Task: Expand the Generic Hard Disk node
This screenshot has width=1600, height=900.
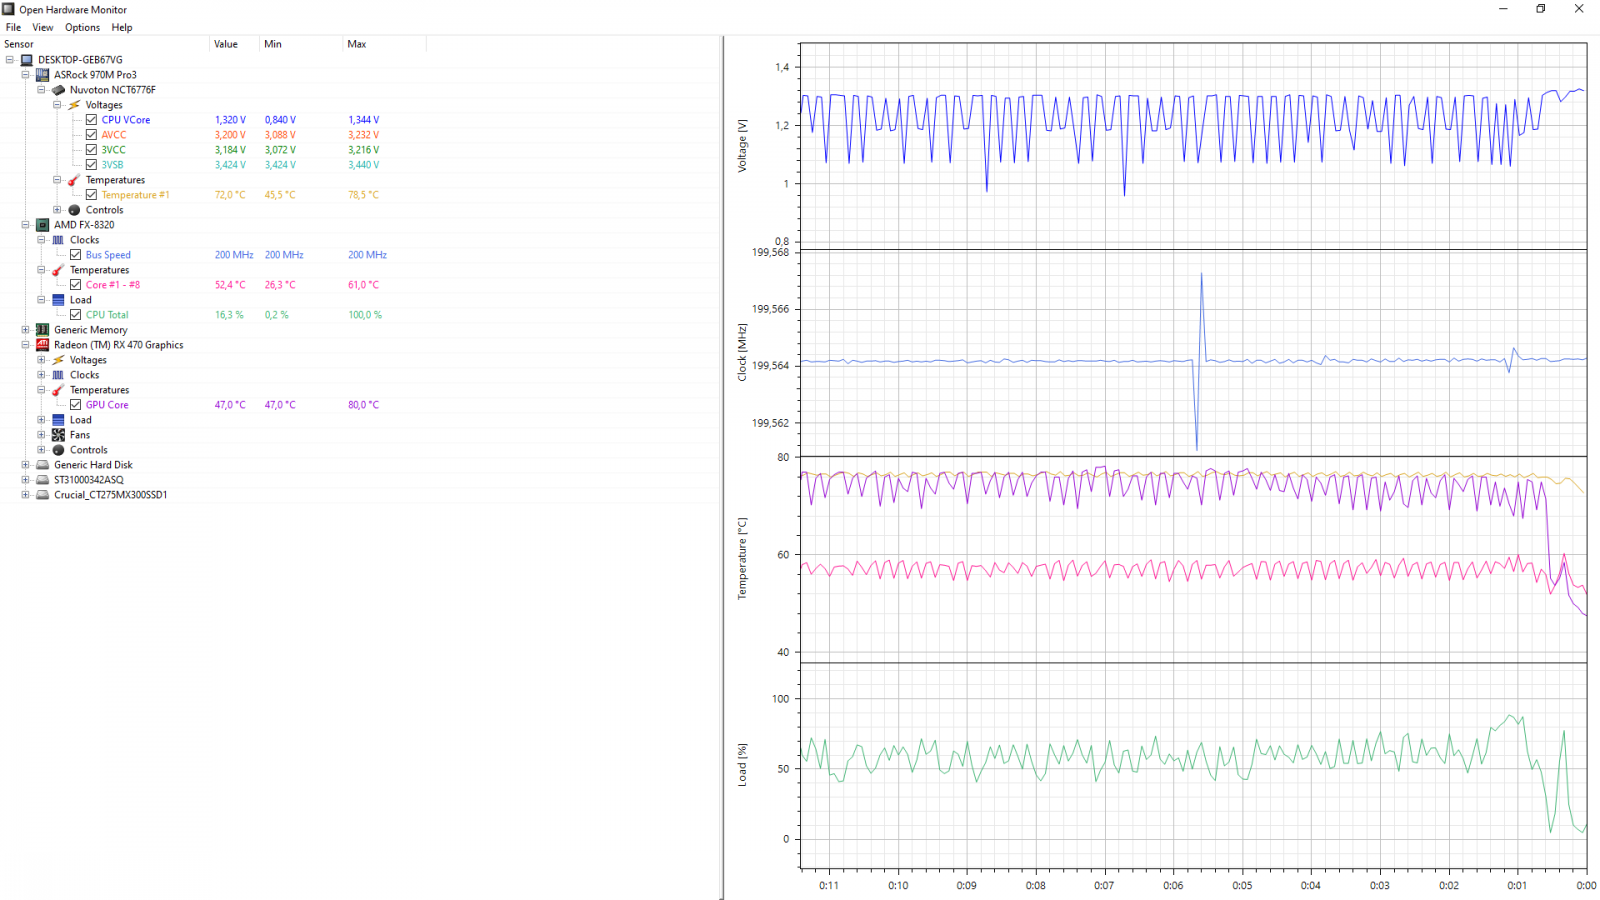Action: [25, 465]
